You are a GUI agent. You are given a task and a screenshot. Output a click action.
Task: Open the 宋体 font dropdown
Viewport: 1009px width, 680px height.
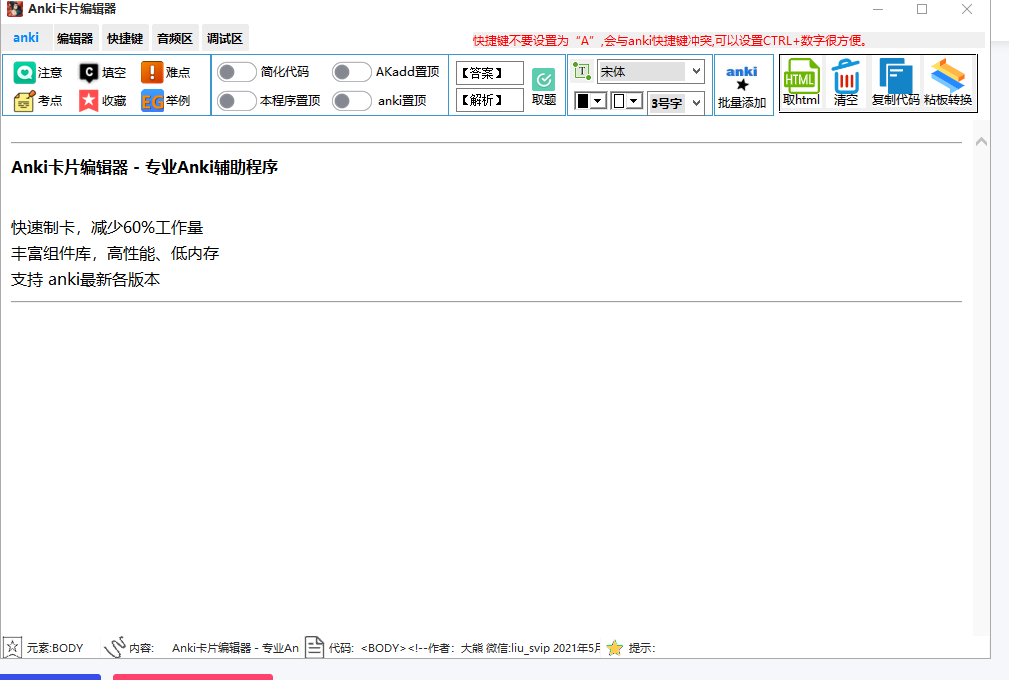(651, 71)
